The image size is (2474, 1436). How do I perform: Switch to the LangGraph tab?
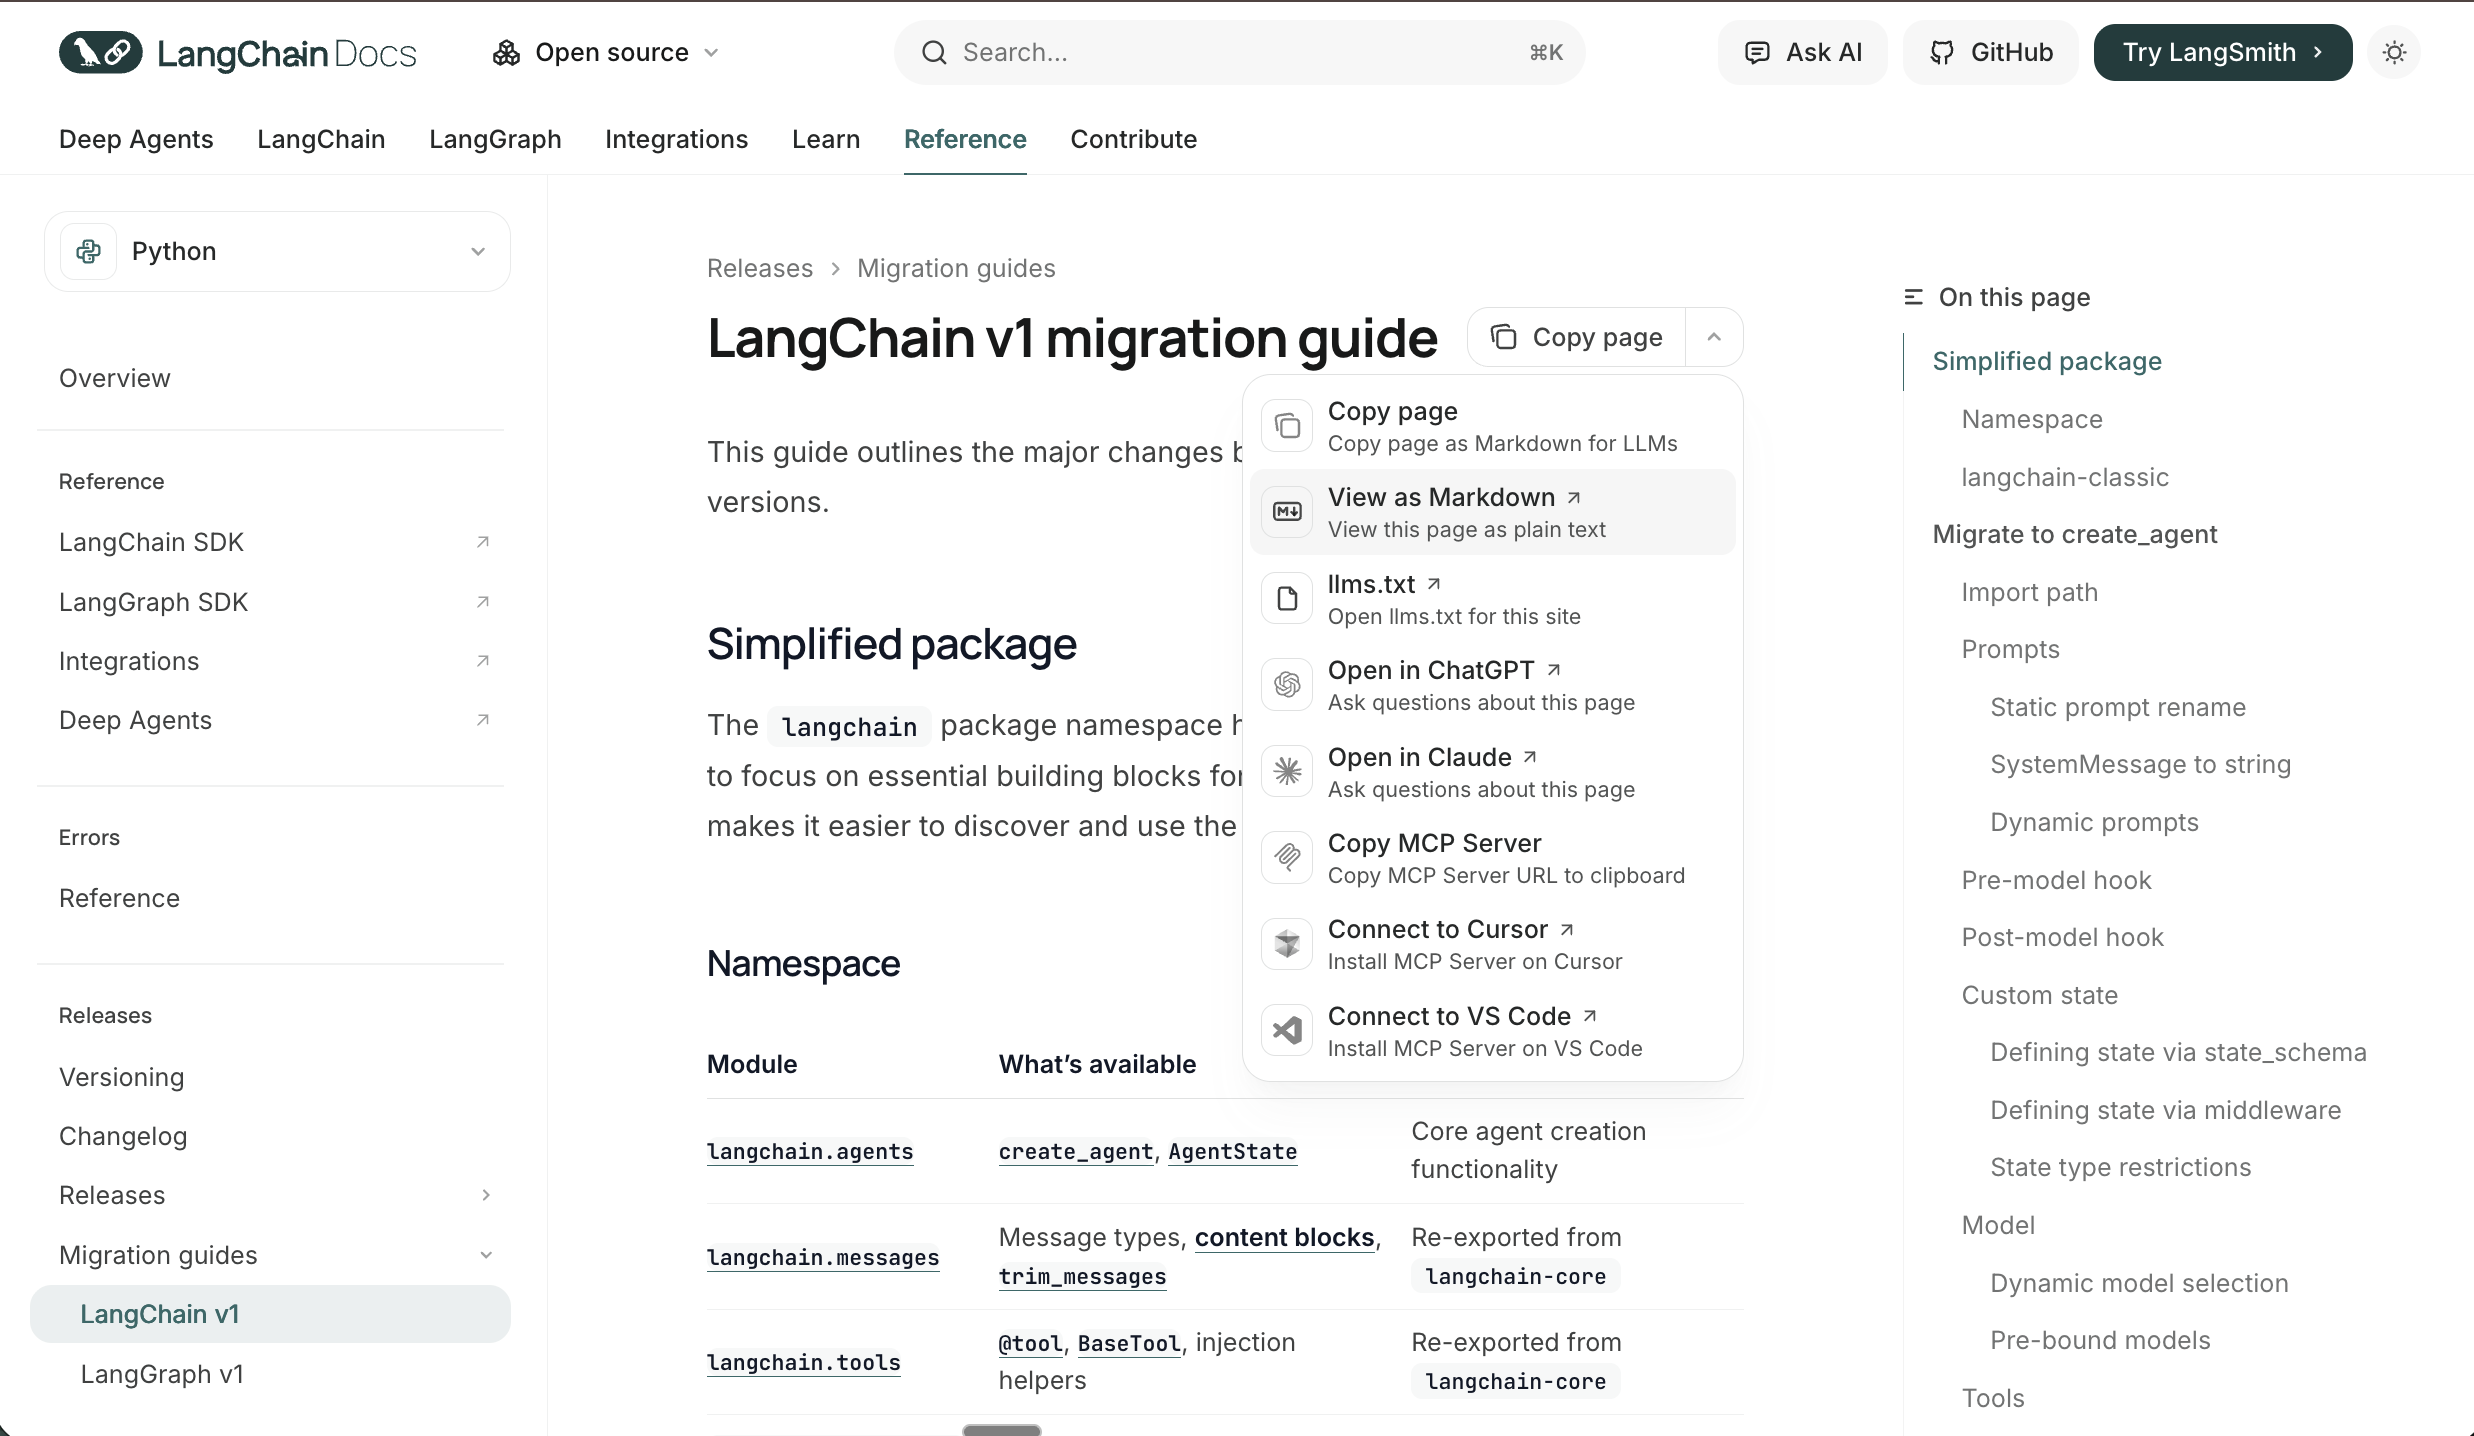tap(495, 139)
